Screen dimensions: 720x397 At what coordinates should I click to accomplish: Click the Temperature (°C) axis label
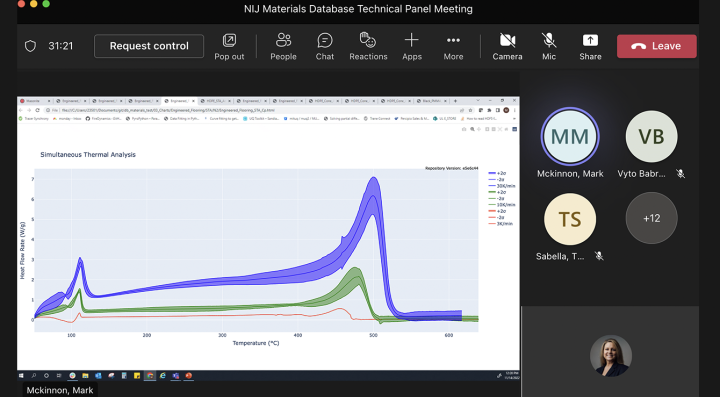256,343
